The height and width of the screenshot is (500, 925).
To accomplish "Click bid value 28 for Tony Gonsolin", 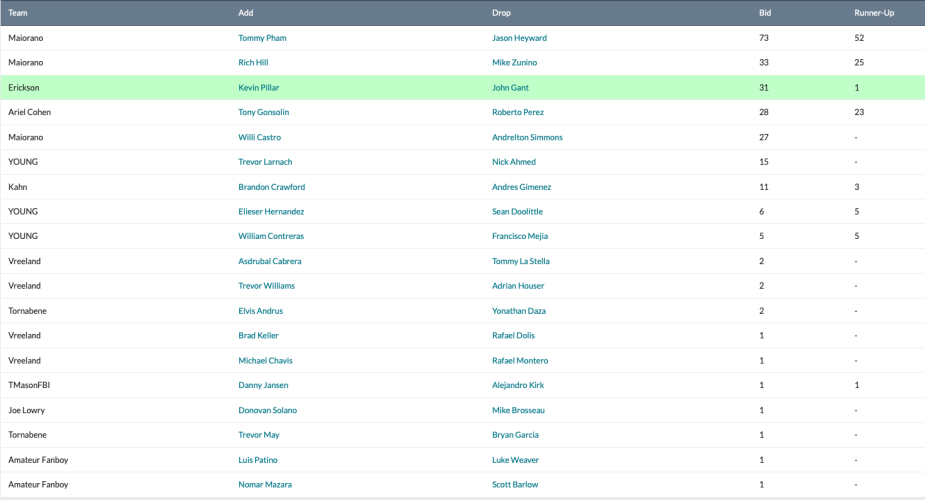I will pos(764,112).
